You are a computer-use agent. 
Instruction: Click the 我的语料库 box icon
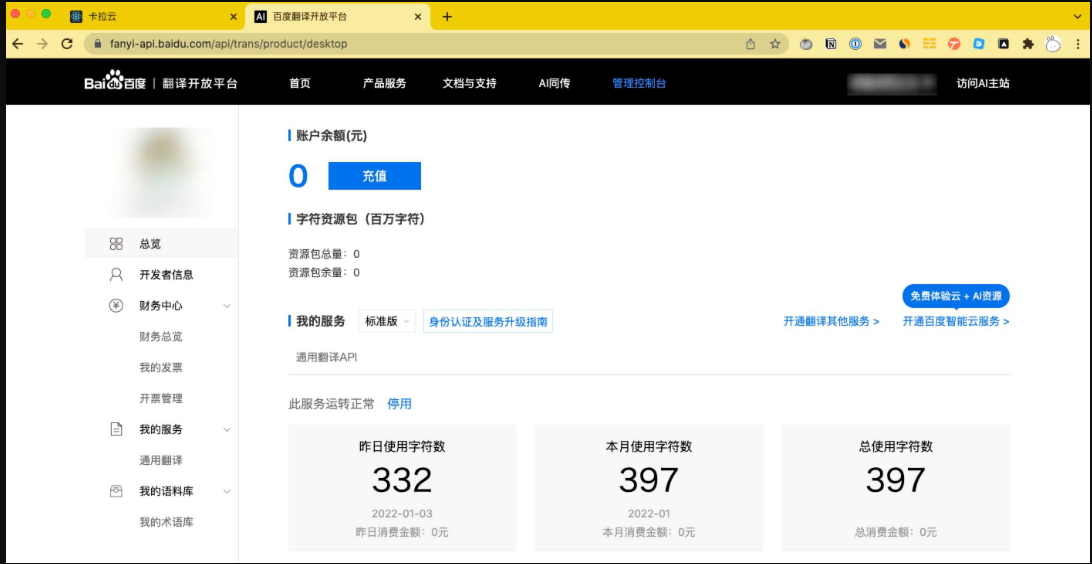coord(116,492)
